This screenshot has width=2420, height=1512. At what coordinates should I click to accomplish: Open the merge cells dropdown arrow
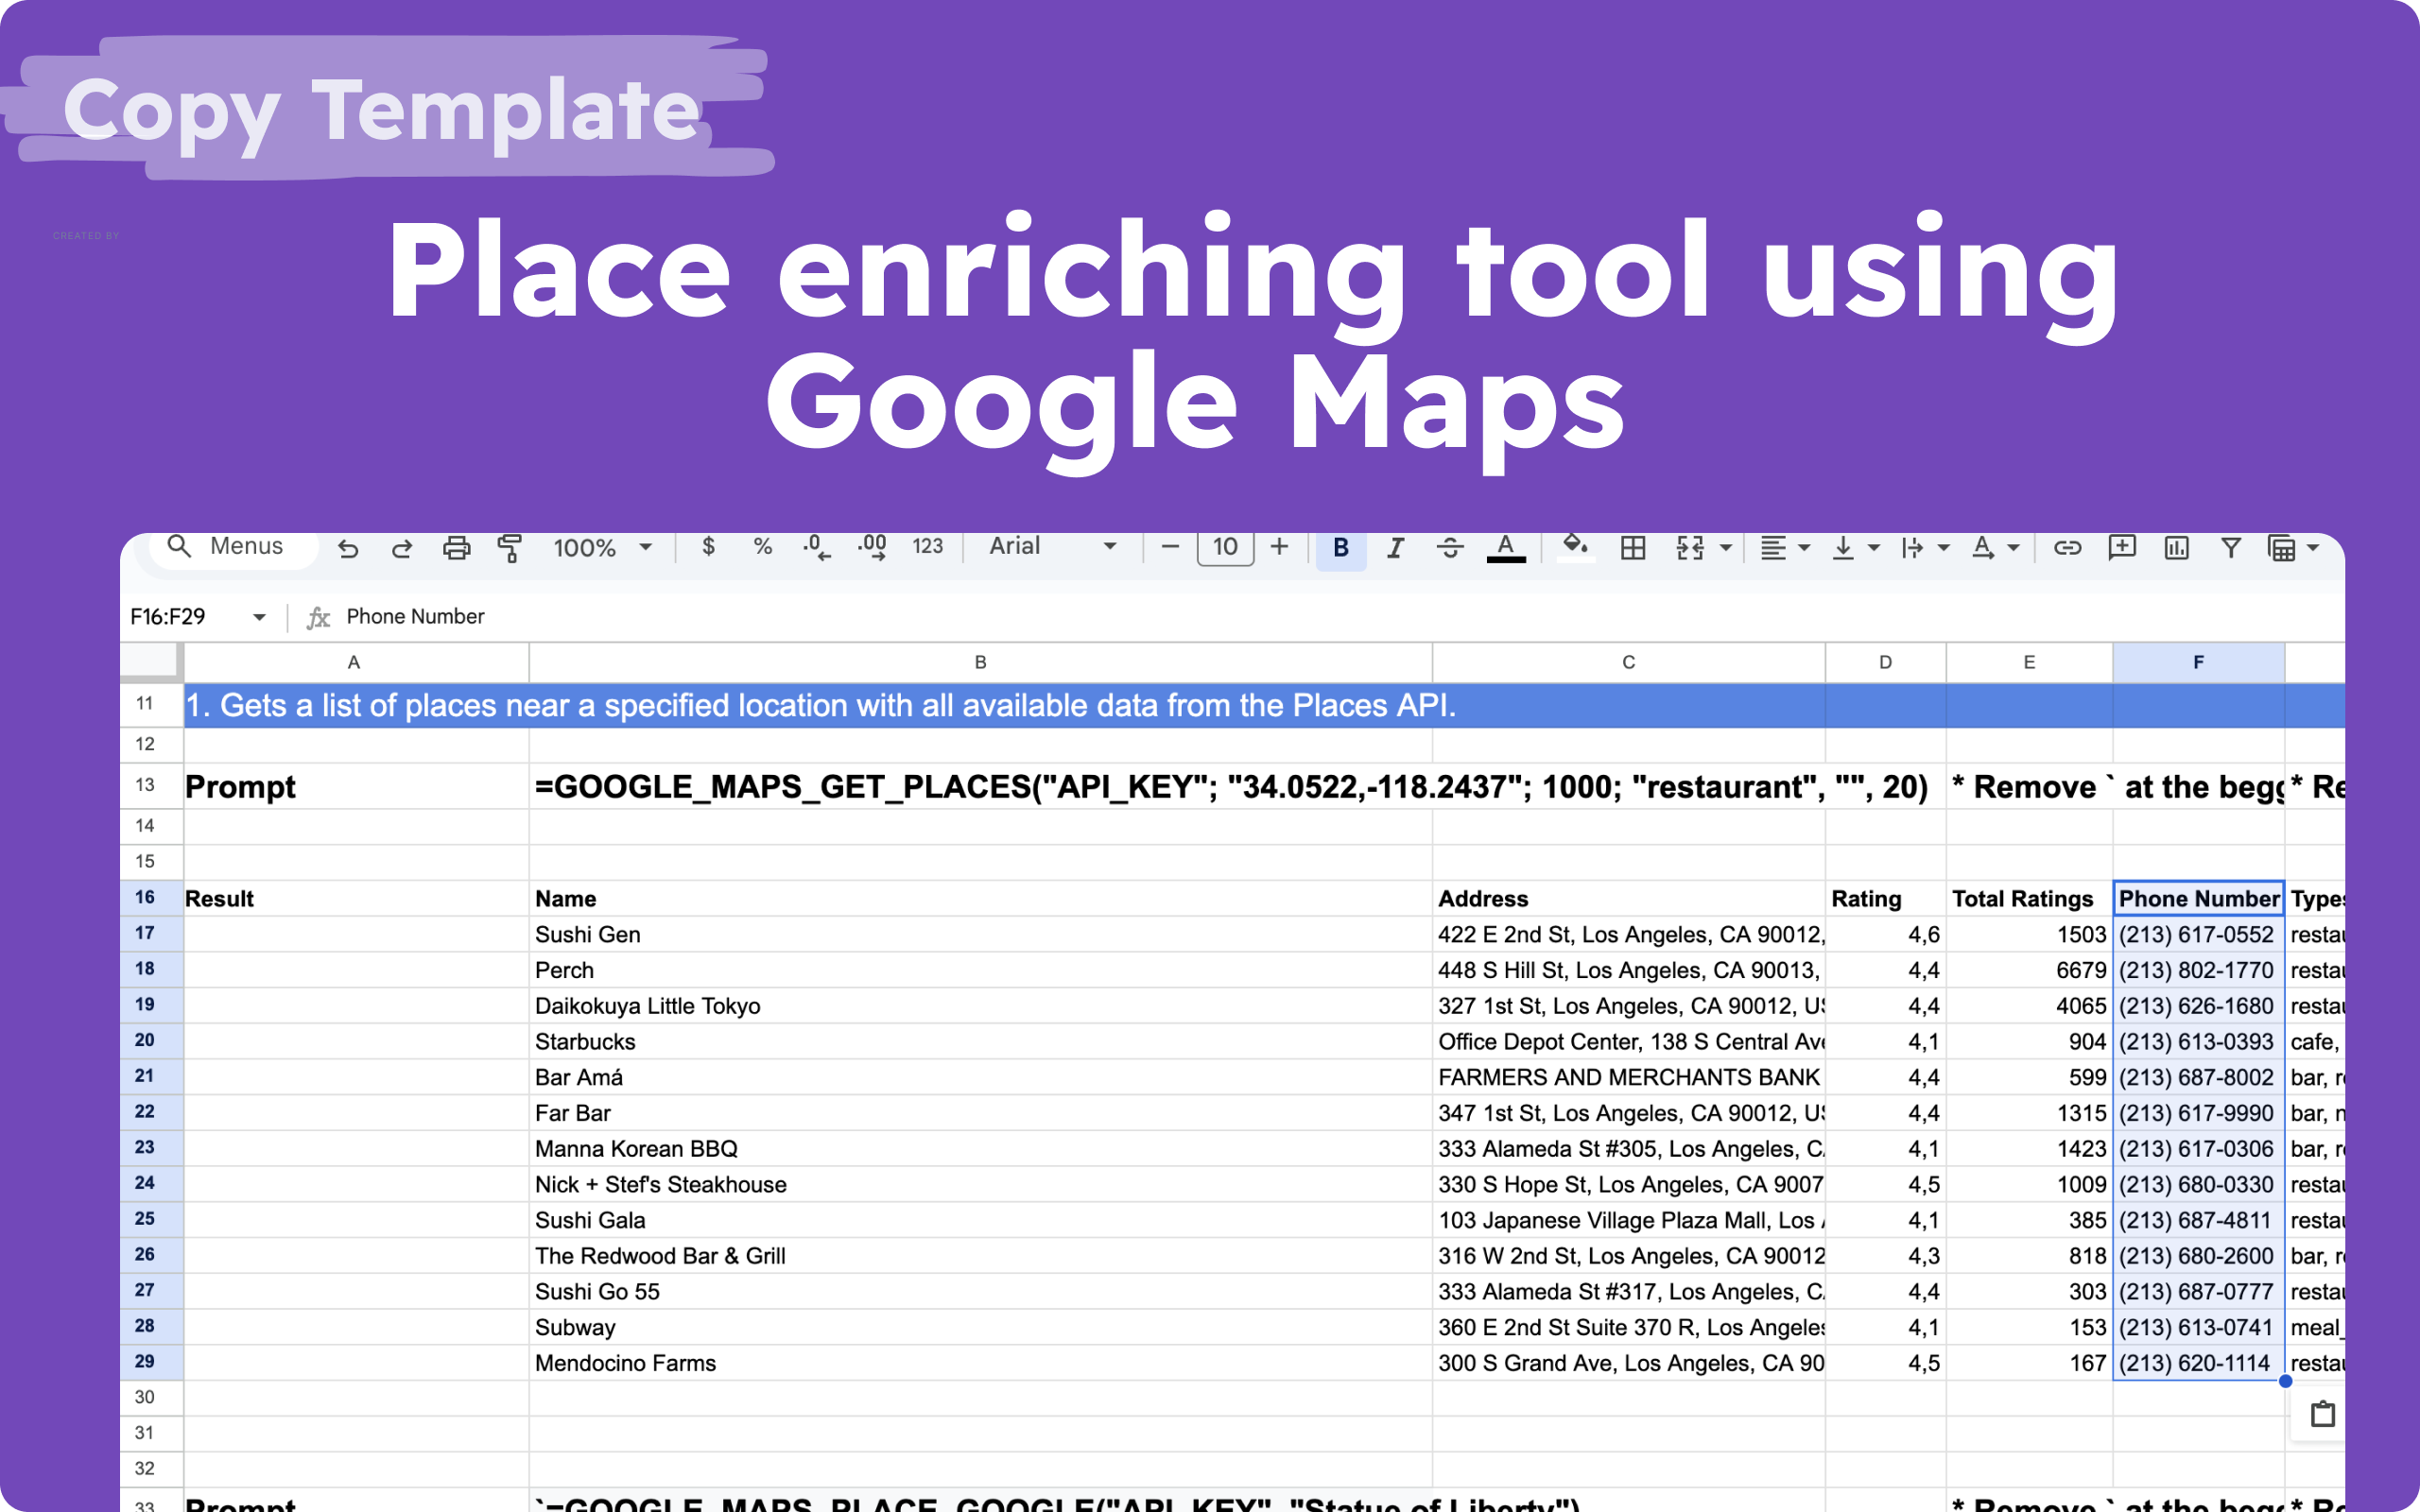click(x=1726, y=548)
